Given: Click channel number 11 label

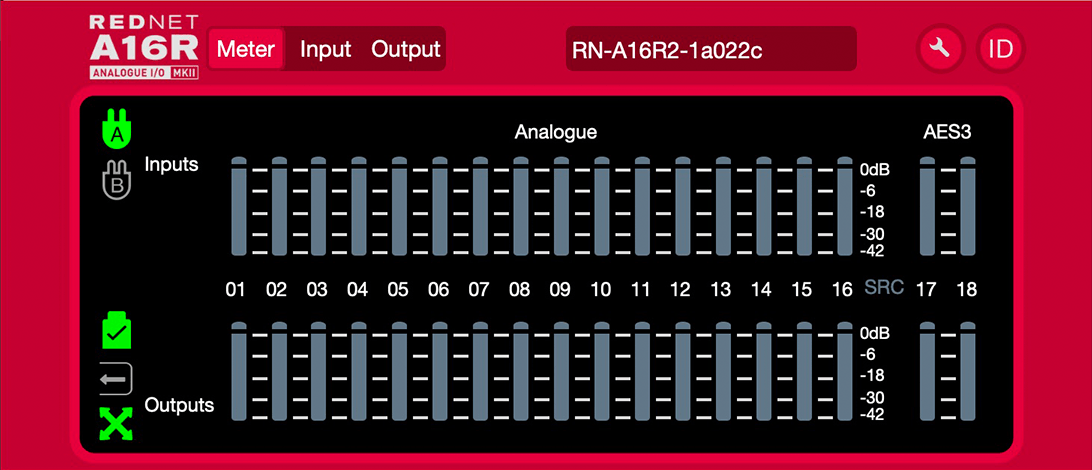Looking at the screenshot, I should tap(641, 290).
